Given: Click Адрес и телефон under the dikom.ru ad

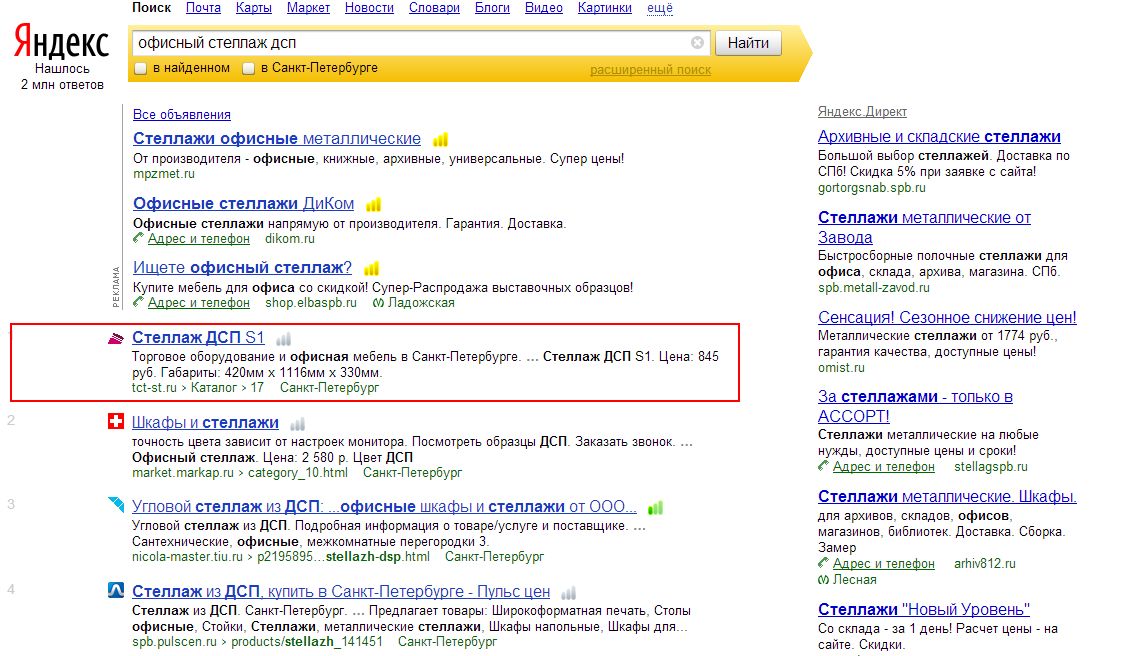Looking at the screenshot, I should (x=199, y=239).
